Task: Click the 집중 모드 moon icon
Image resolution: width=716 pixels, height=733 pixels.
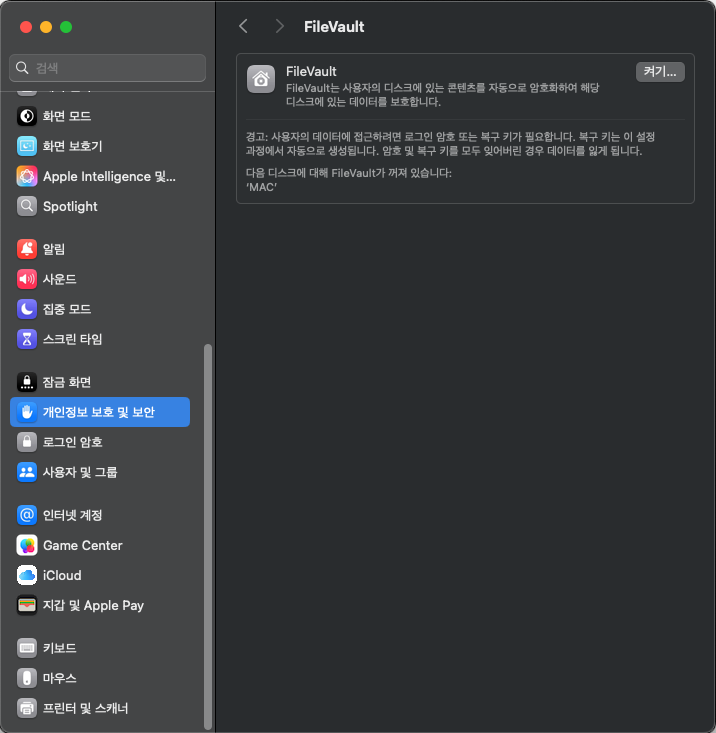Action: click(x=27, y=309)
